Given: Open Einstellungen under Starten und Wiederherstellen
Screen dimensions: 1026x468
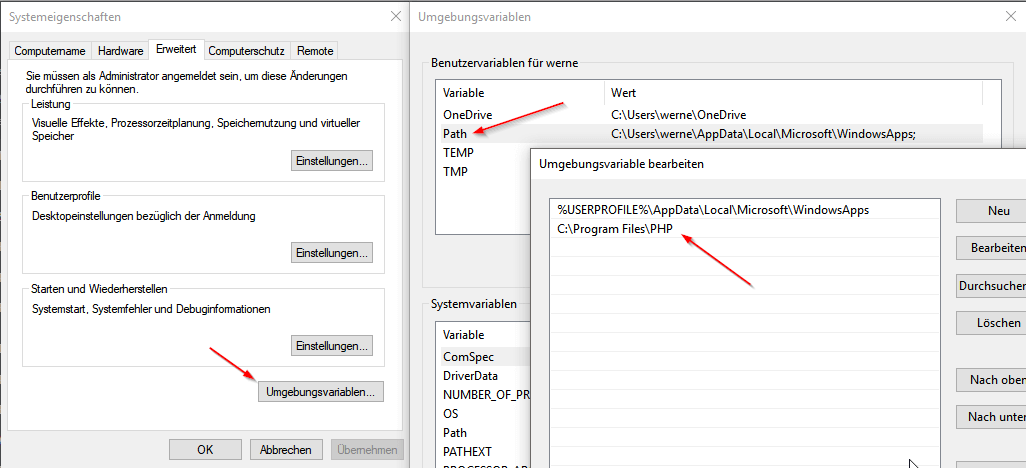Looking at the screenshot, I should click(332, 346).
